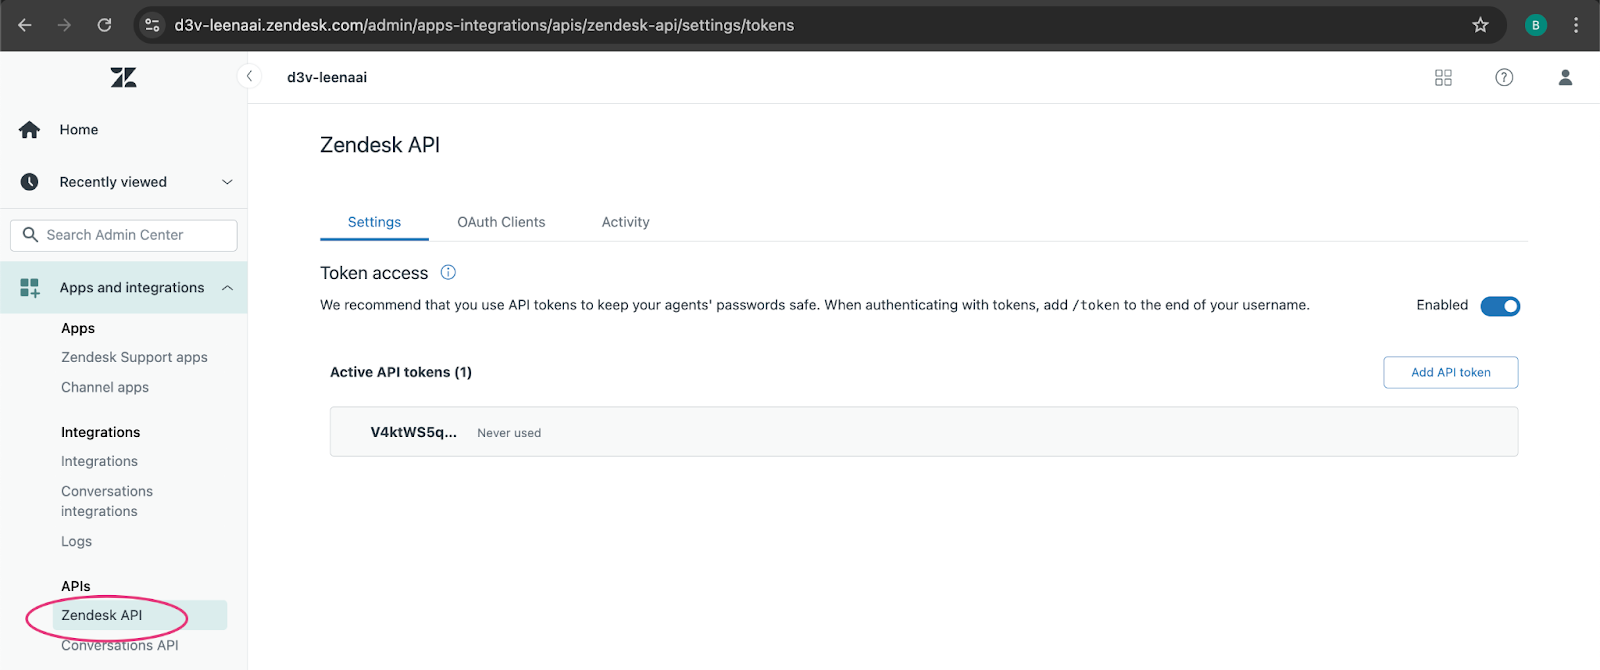
Task: Switch to the Activity tab
Action: click(625, 222)
